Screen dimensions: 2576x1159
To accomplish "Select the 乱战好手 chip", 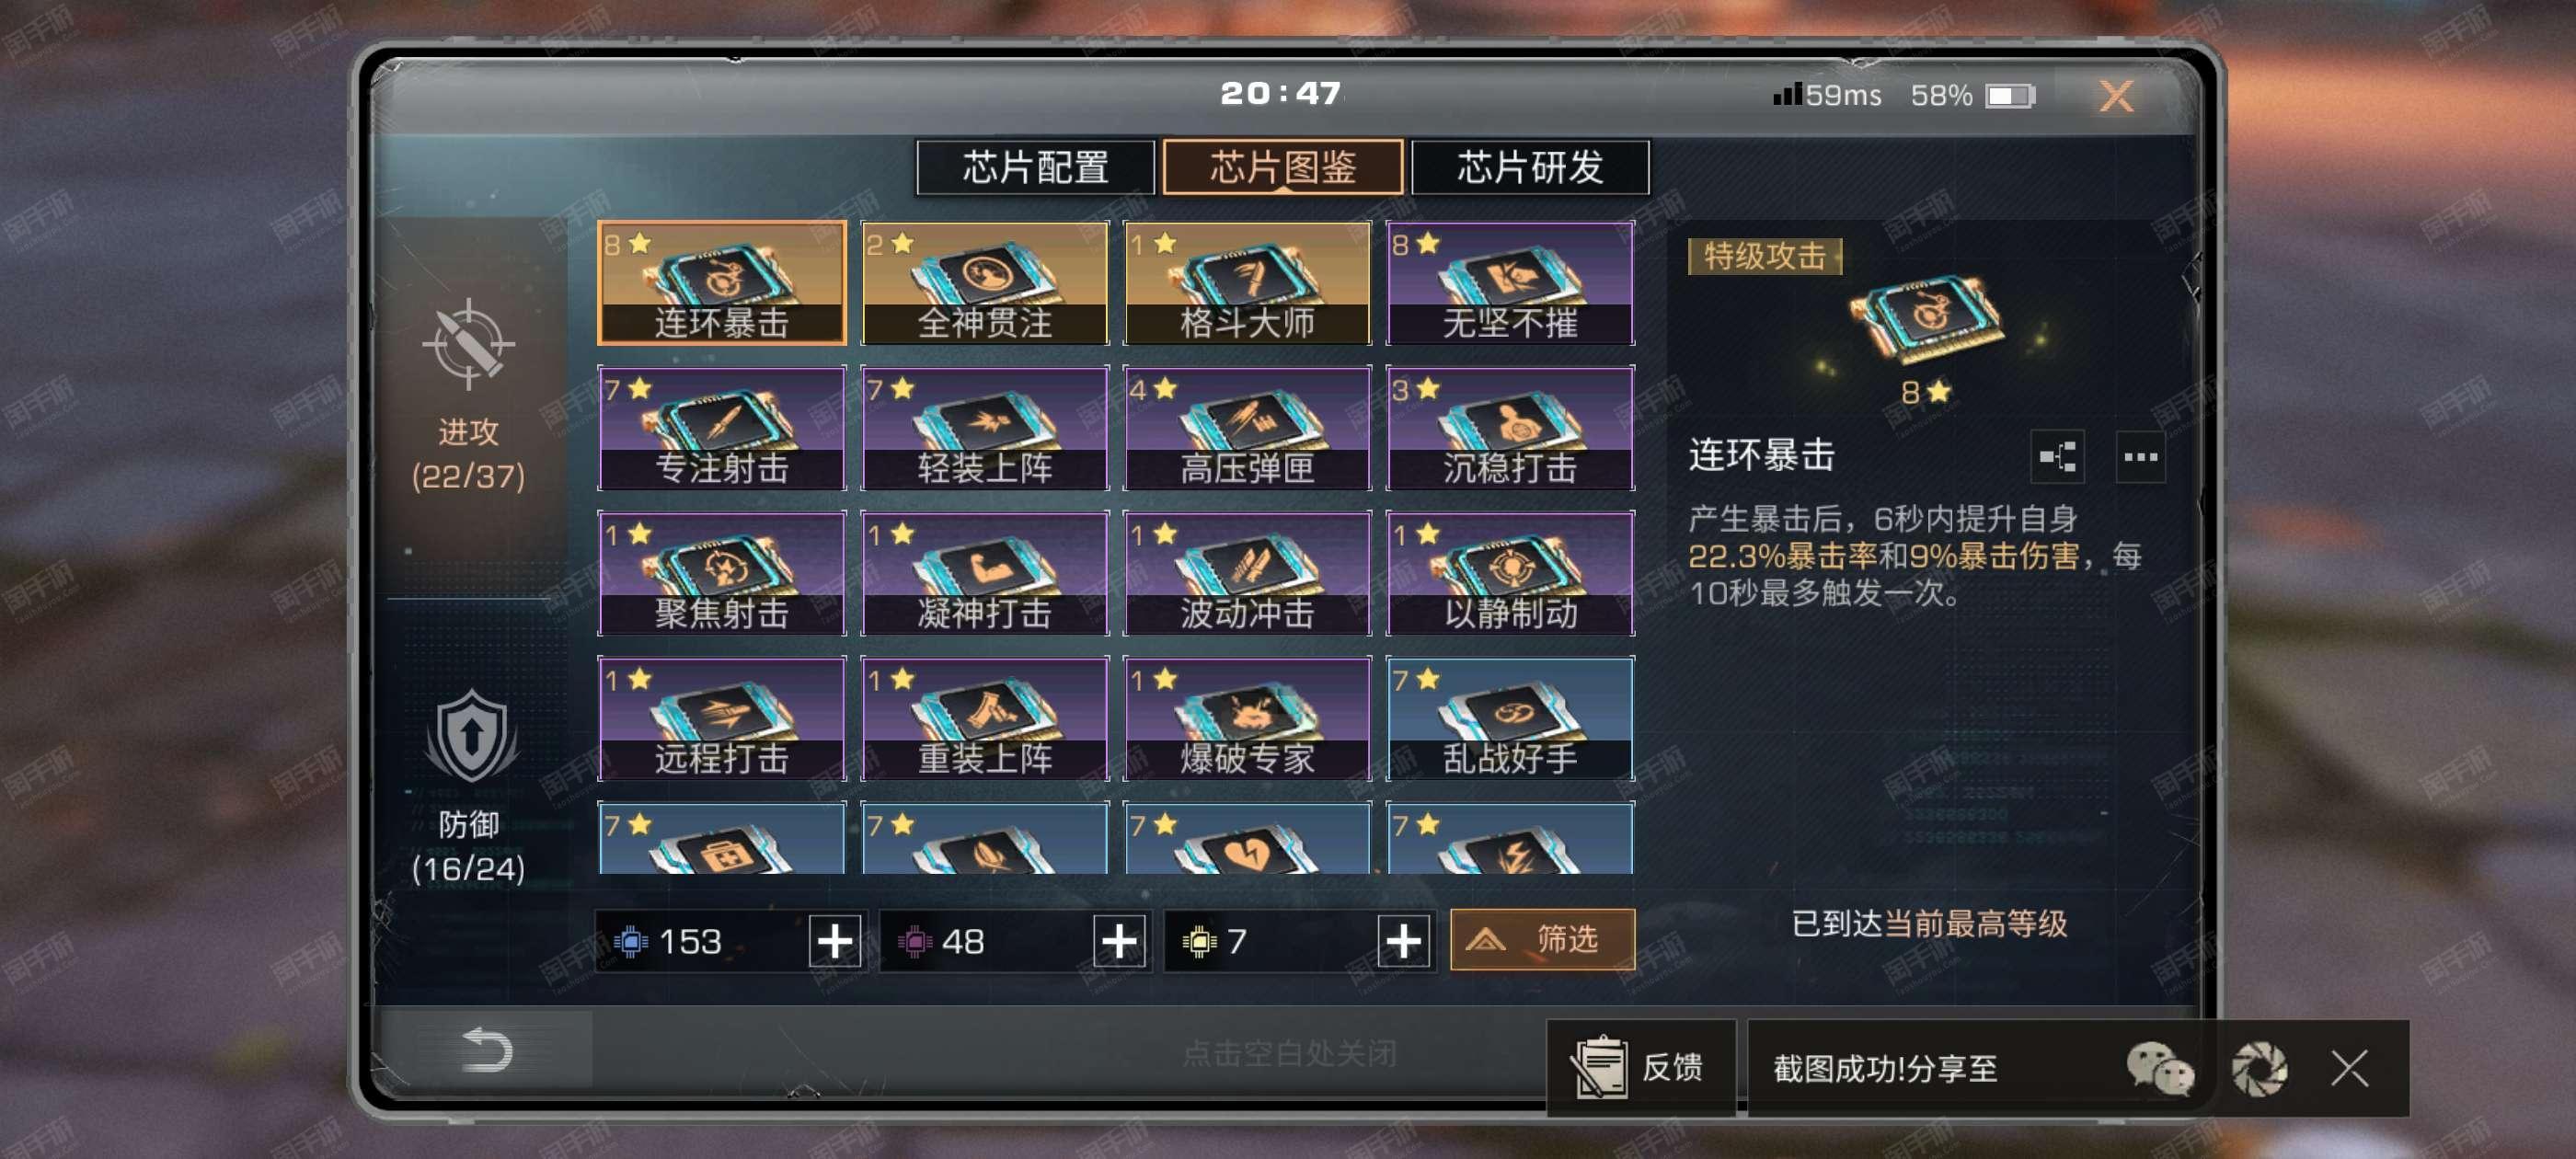I will pyautogui.click(x=1510, y=718).
